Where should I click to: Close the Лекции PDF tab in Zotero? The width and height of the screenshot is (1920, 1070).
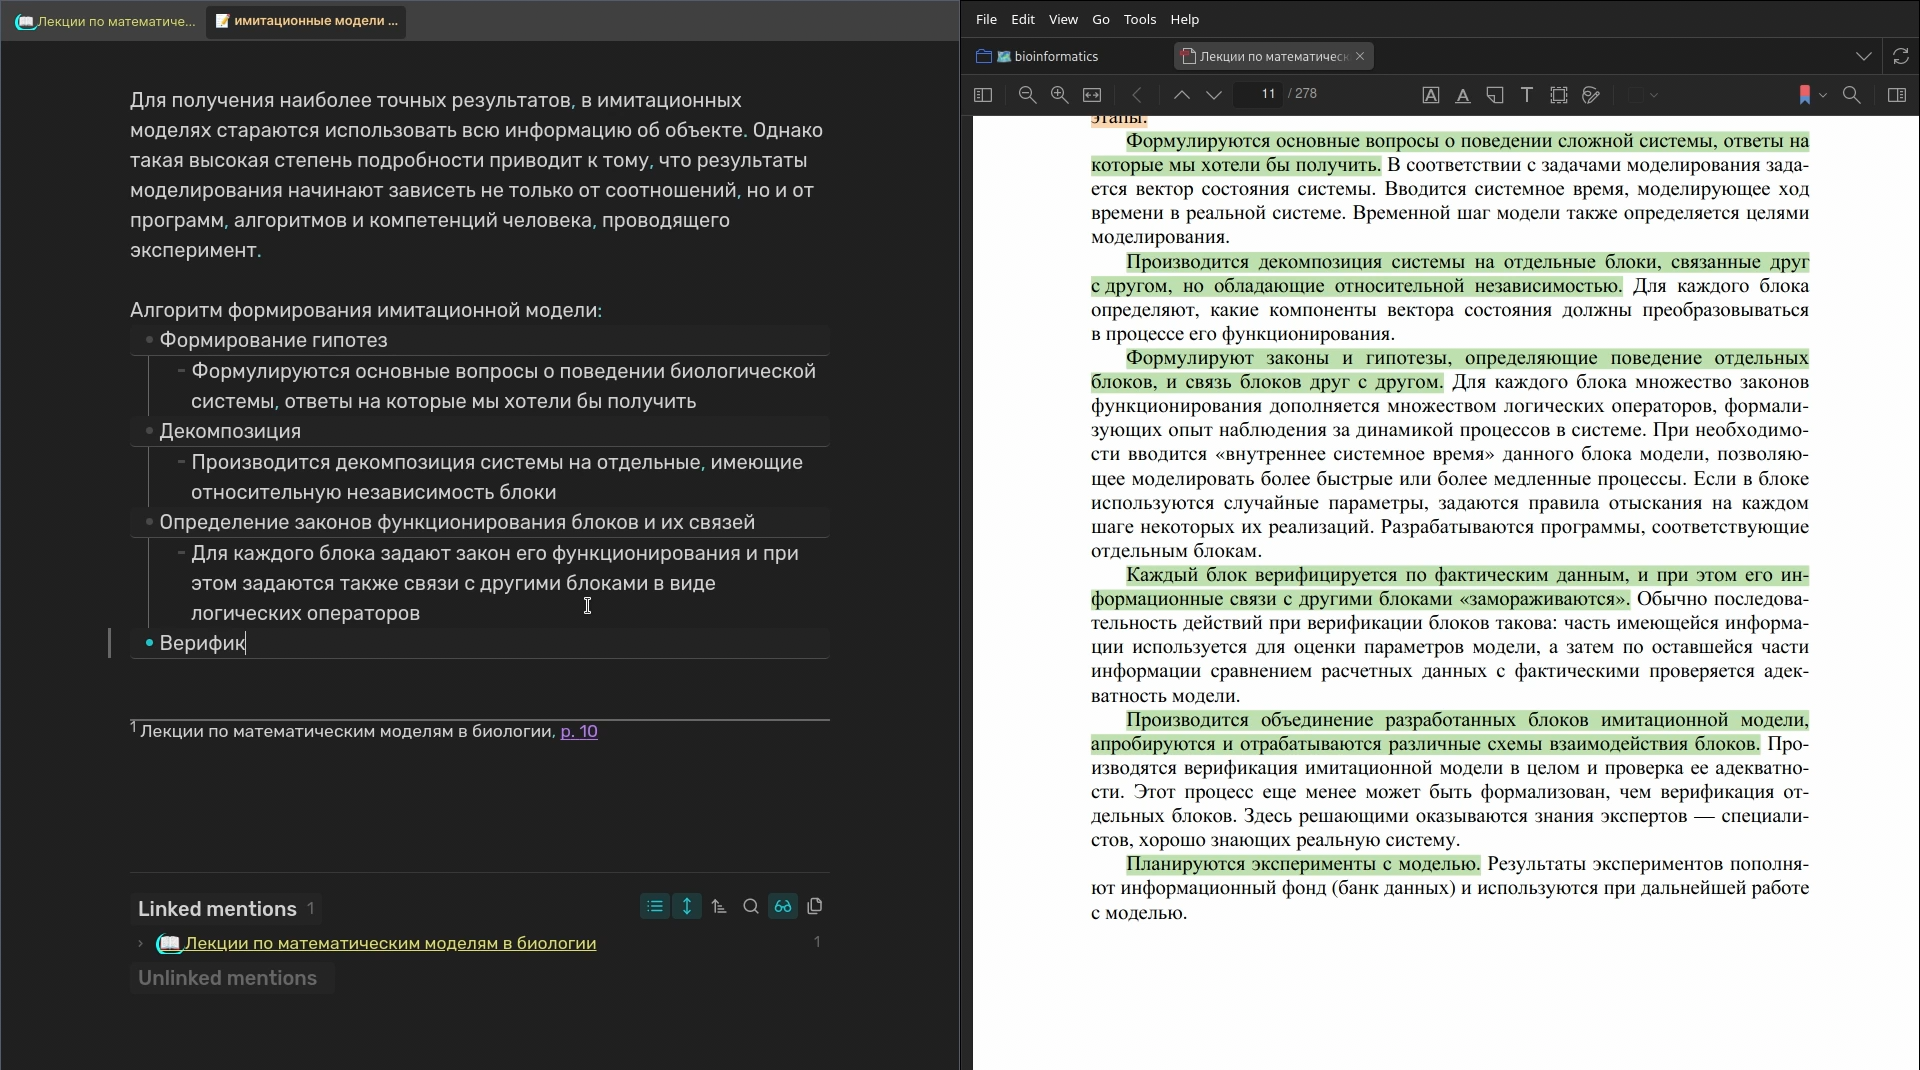(x=1360, y=56)
